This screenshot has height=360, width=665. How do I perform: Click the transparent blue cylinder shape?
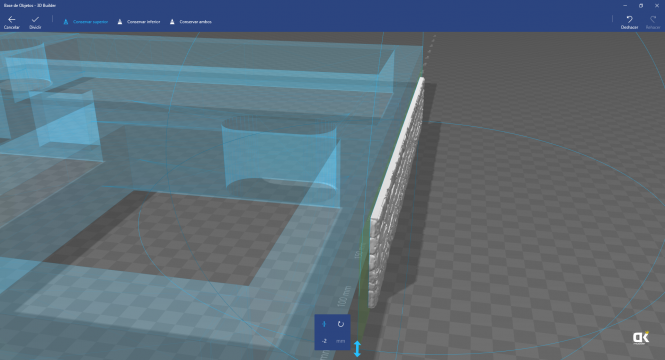pos(280,154)
